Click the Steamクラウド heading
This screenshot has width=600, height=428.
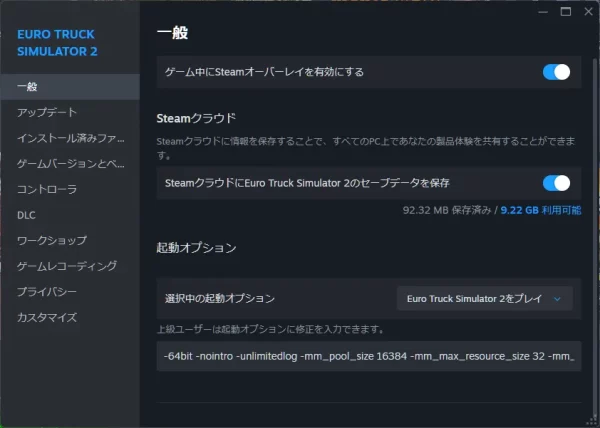tap(196, 118)
